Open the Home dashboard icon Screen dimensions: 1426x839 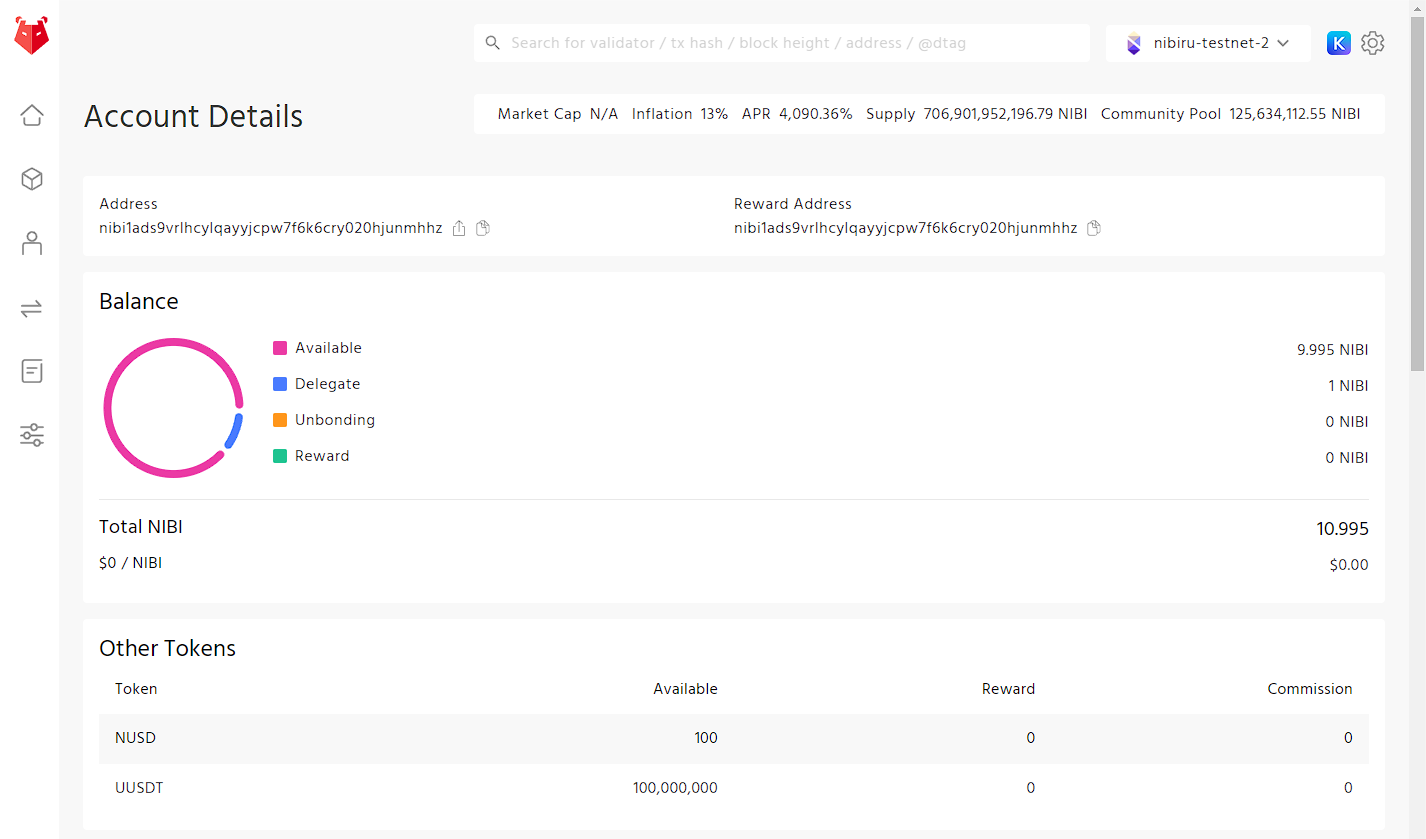(31, 115)
